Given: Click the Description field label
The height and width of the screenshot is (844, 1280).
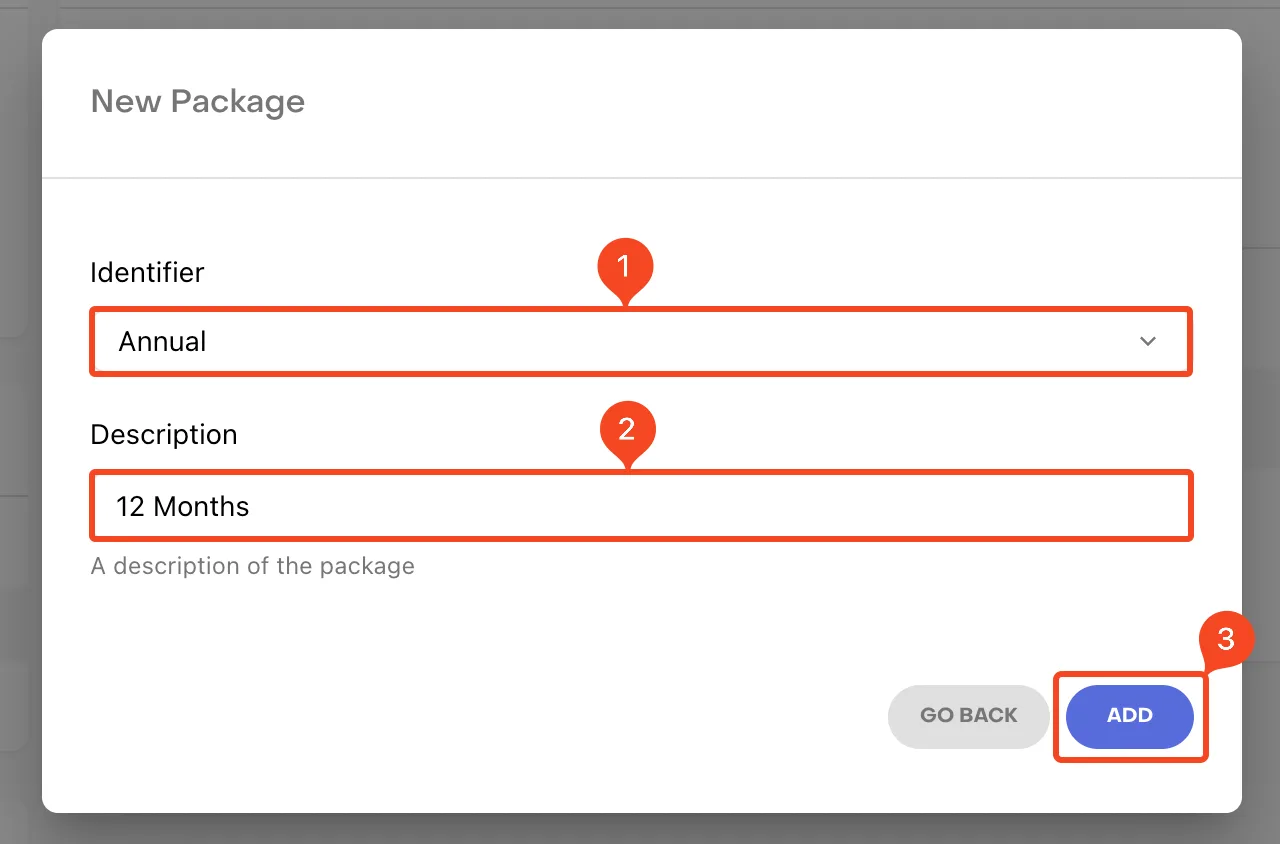Looking at the screenshot, I should click(x=164, y=435).
